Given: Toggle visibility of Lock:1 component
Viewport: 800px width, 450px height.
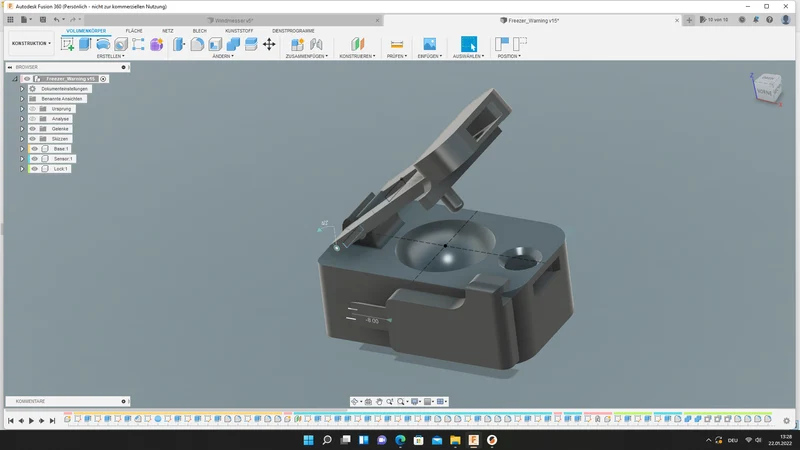Looking at the screenshot, I should pos(35,168).
